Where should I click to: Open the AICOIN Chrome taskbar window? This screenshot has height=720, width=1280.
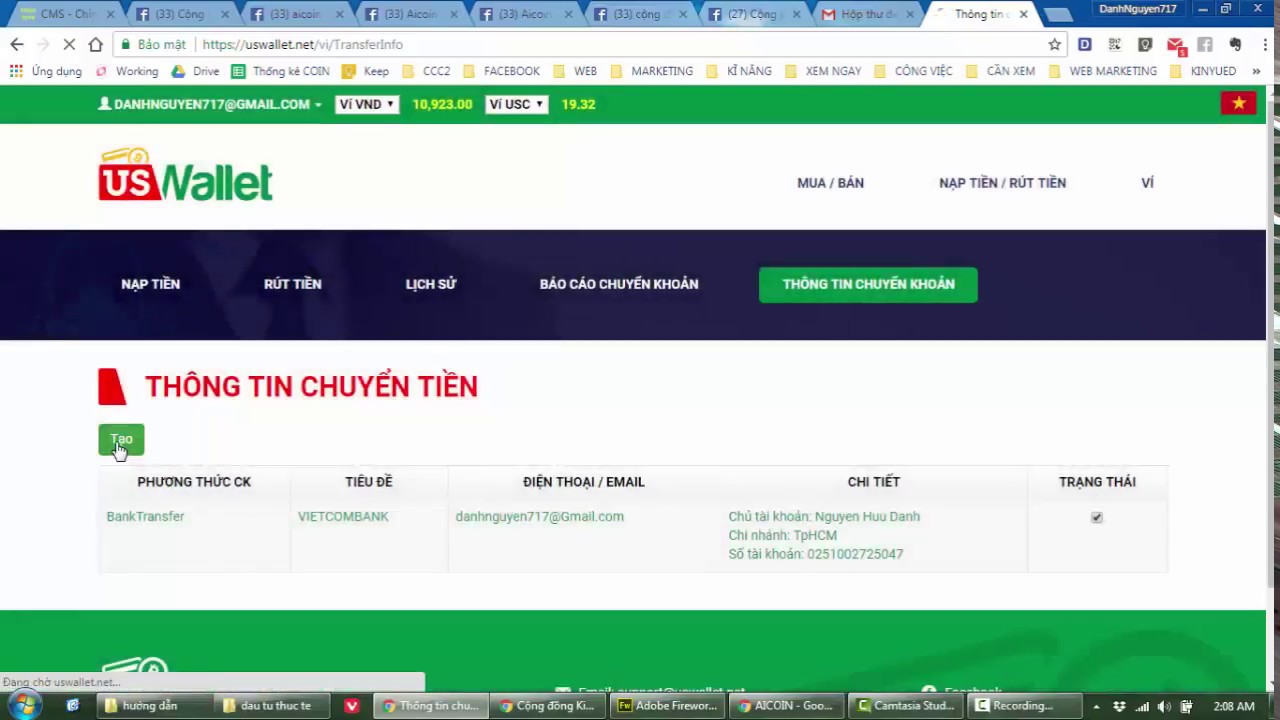[786, 706]
